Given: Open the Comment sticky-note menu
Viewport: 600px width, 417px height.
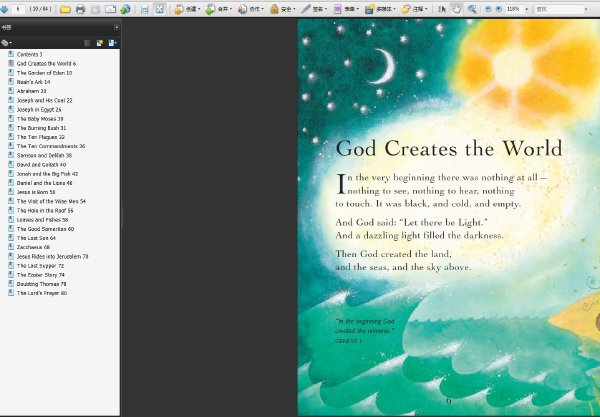Looking at the screenshot, I should (x=414, y=9).
